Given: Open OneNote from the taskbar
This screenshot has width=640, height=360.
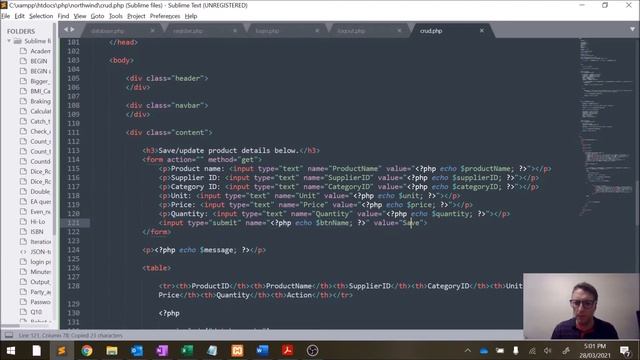Looking at the screenshot, I should 162,351.
